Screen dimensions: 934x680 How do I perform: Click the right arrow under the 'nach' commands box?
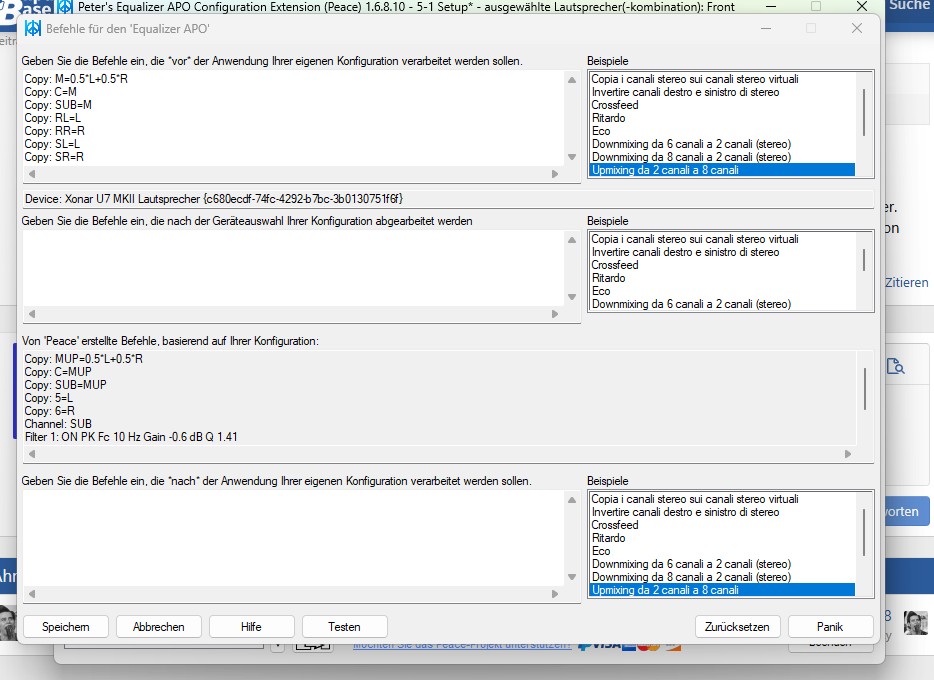pyautogui.click(x=555, y=594)
